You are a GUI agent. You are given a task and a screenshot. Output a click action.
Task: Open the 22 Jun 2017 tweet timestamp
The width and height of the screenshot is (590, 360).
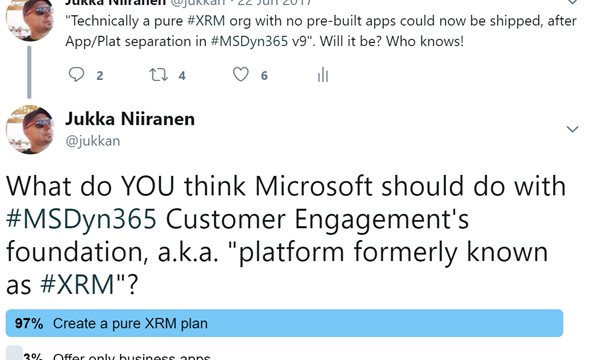pyautogui.click(x=275, y=3)
